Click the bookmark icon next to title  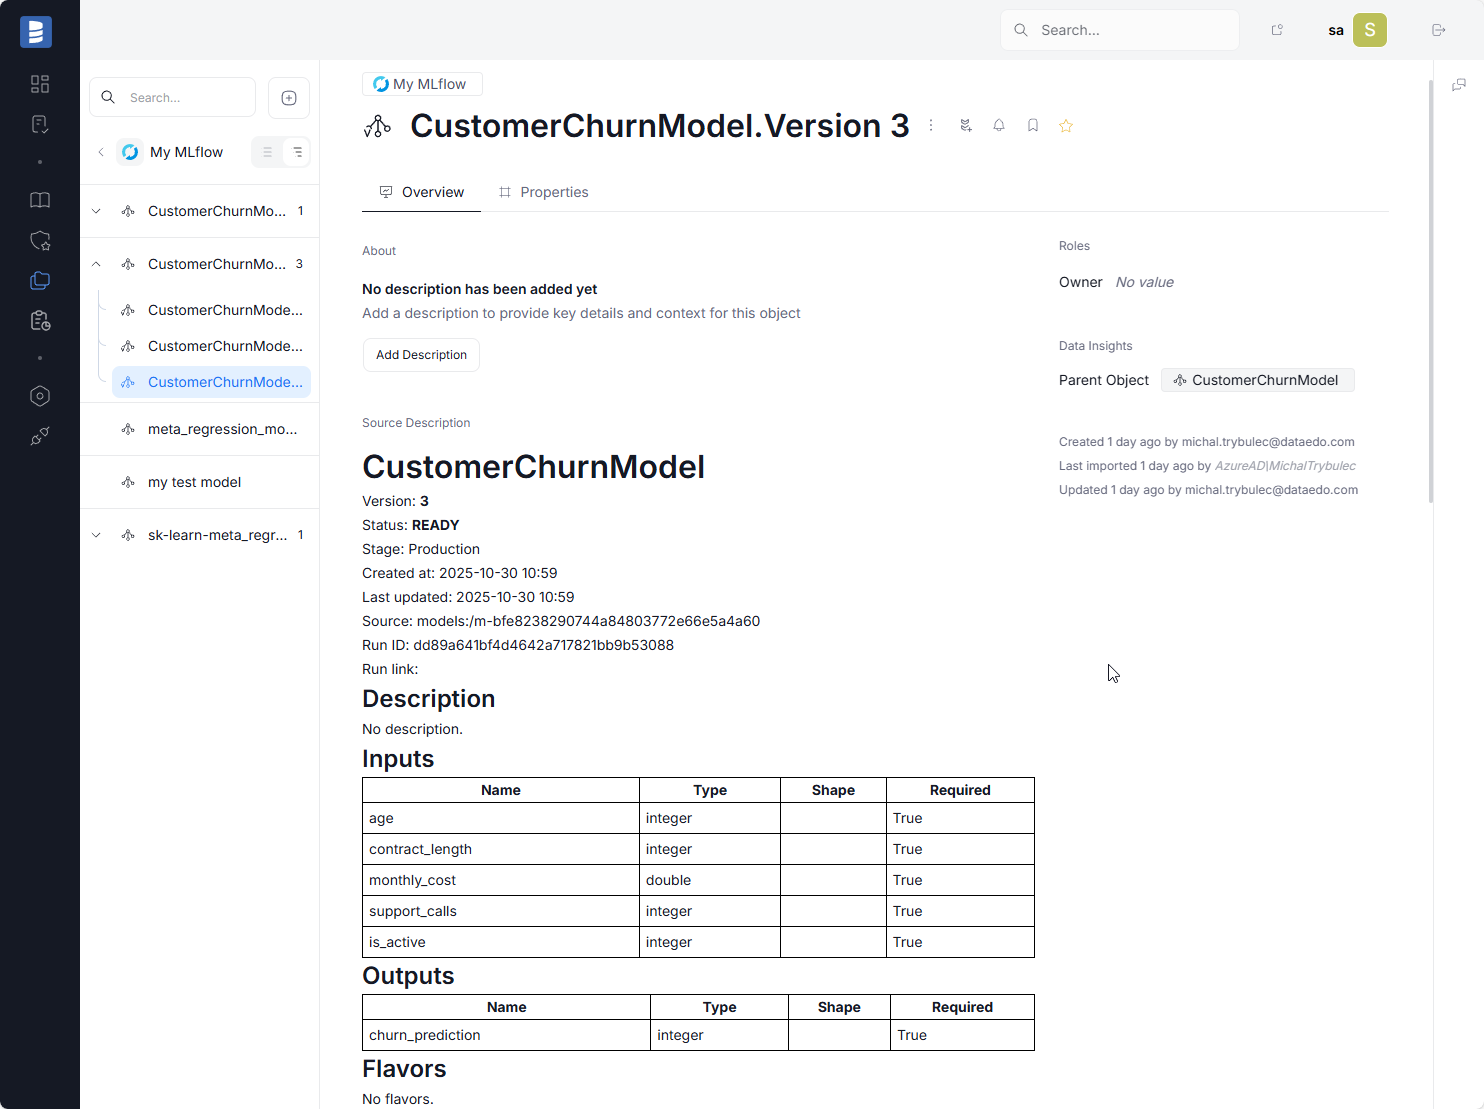1032,126
